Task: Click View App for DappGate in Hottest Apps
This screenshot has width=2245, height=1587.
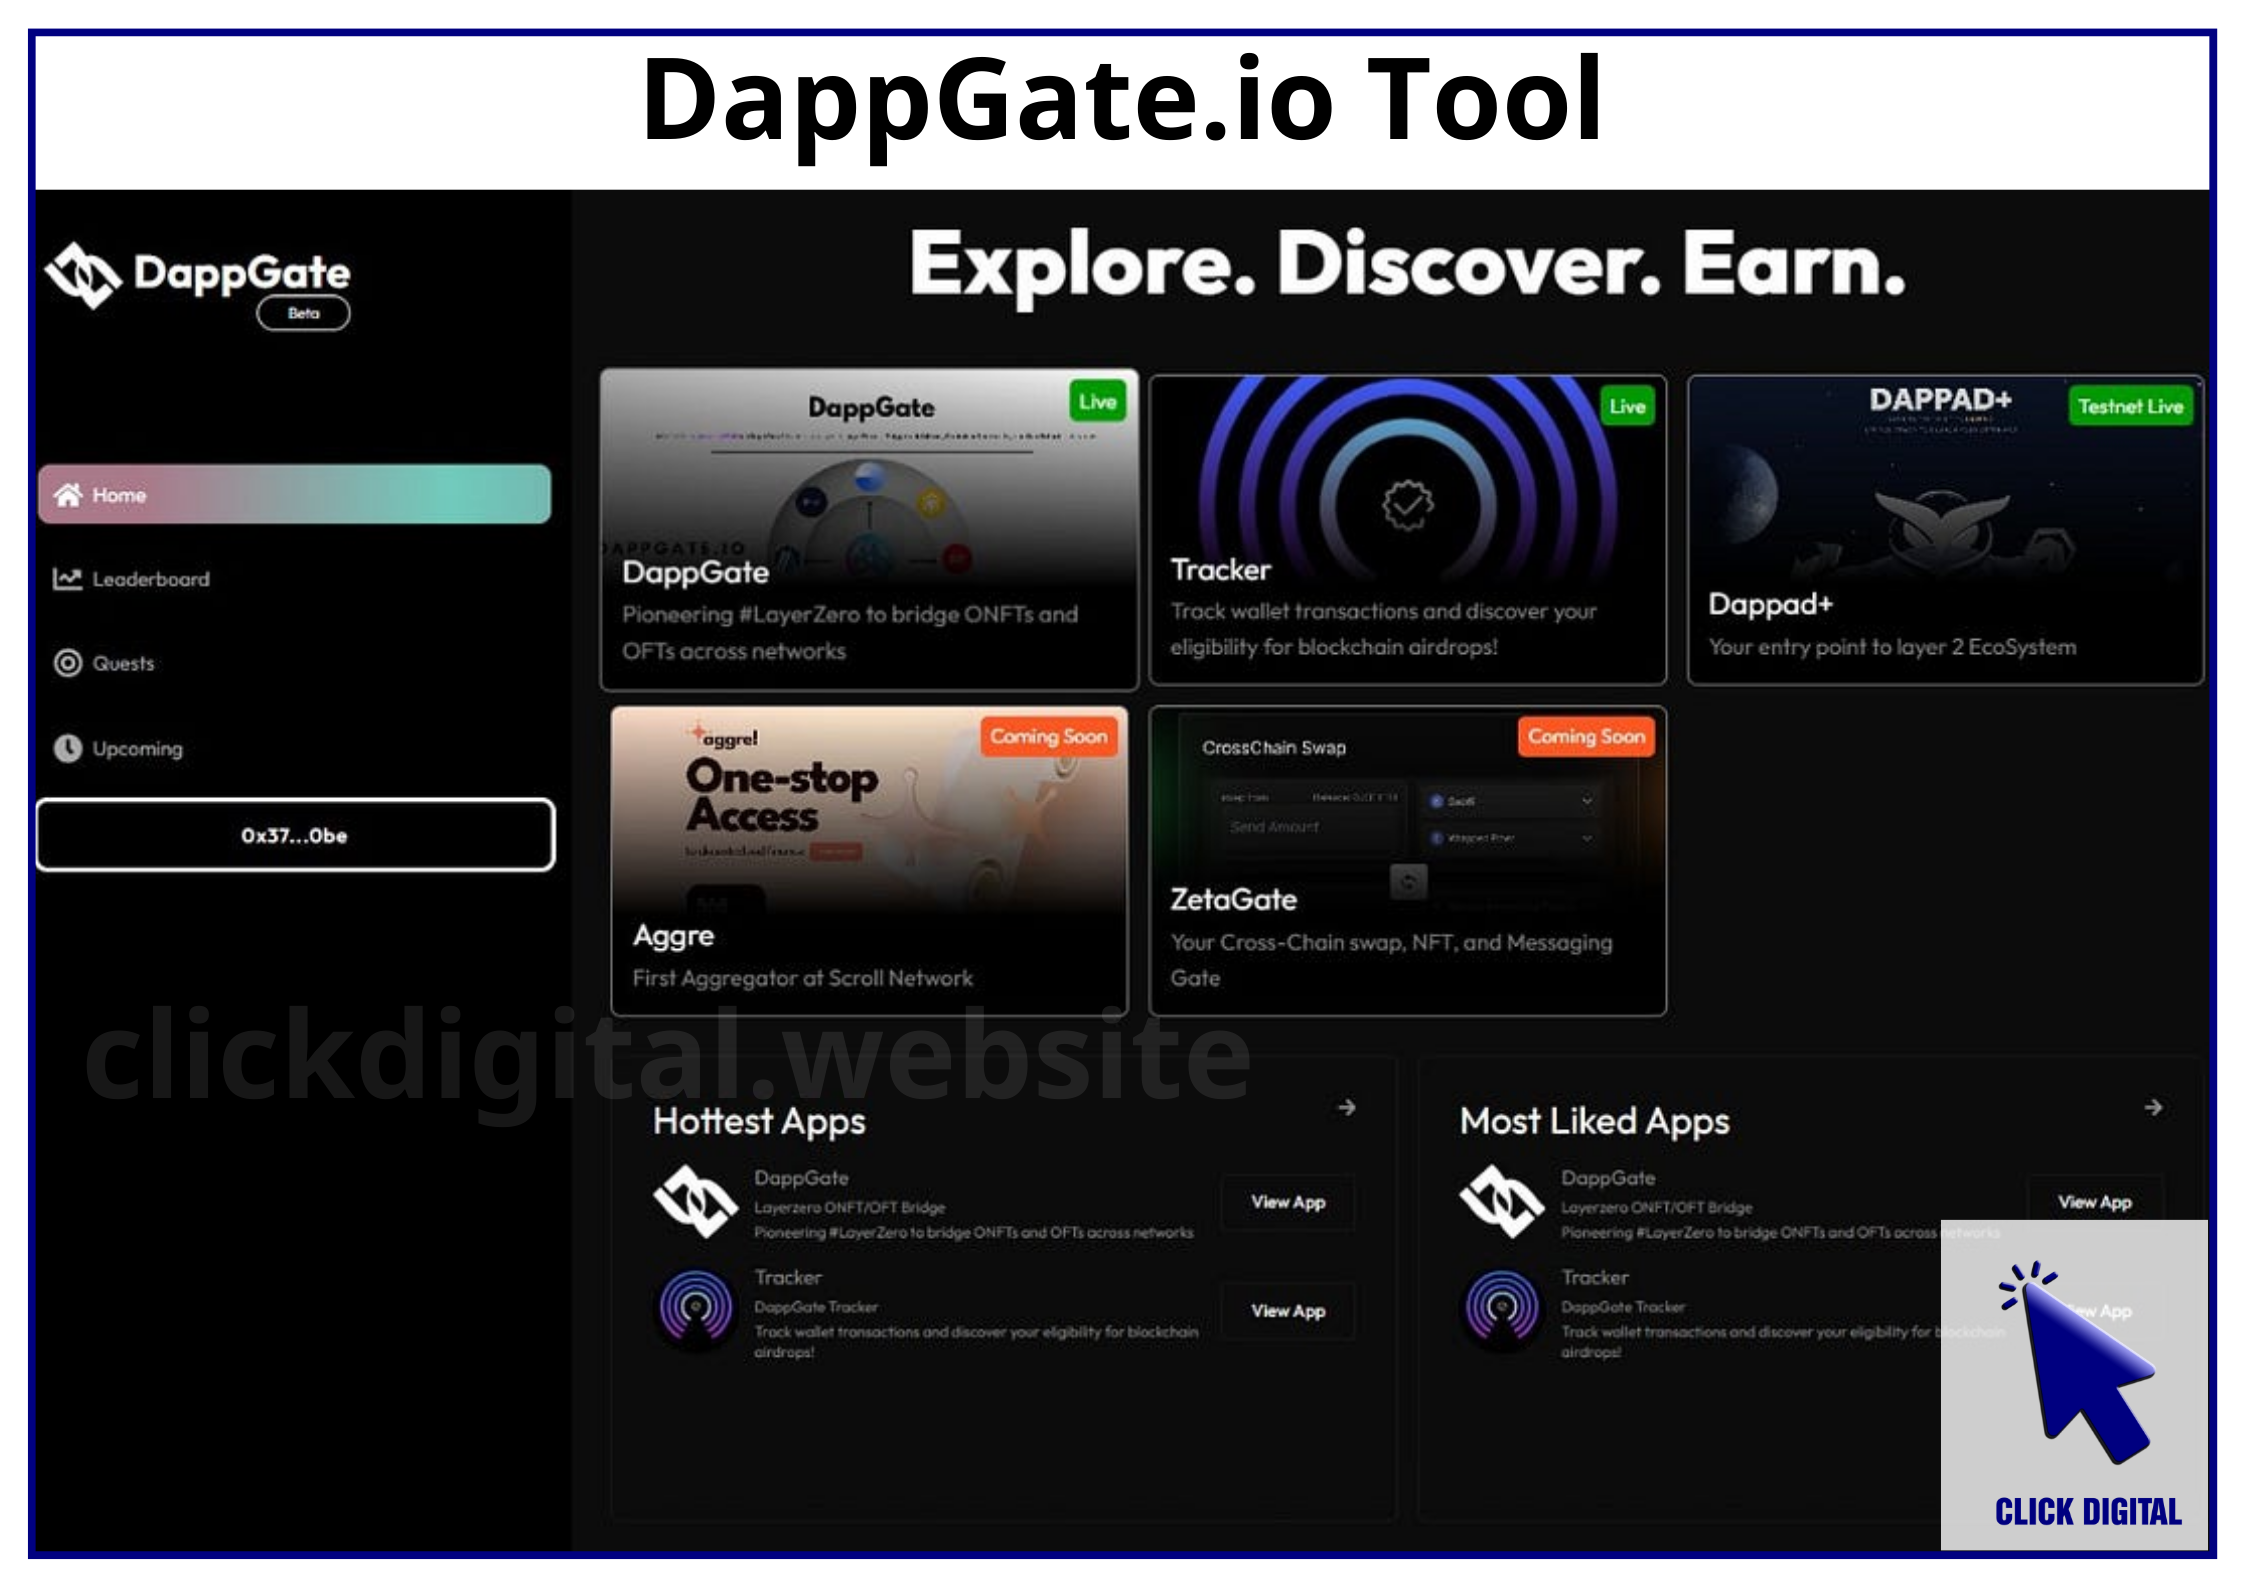Action: click(x=1288, y=1202)
